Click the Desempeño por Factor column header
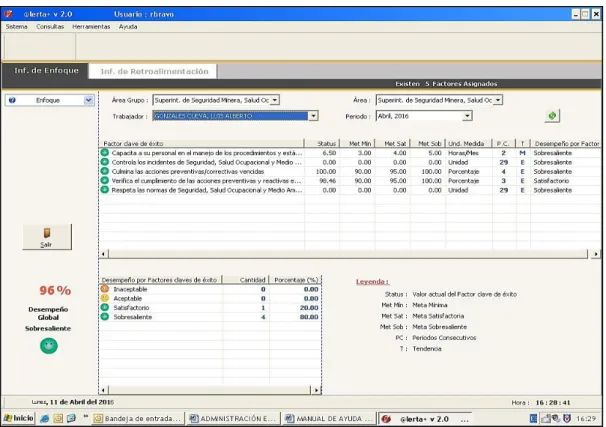The image size is (606, 427). (566, 143)
